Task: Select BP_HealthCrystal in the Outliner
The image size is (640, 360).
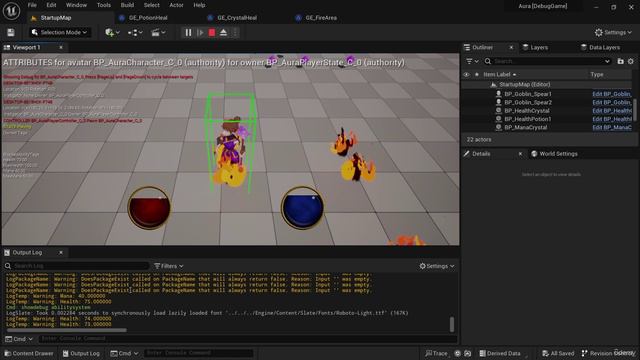Action: pos(527,111)
